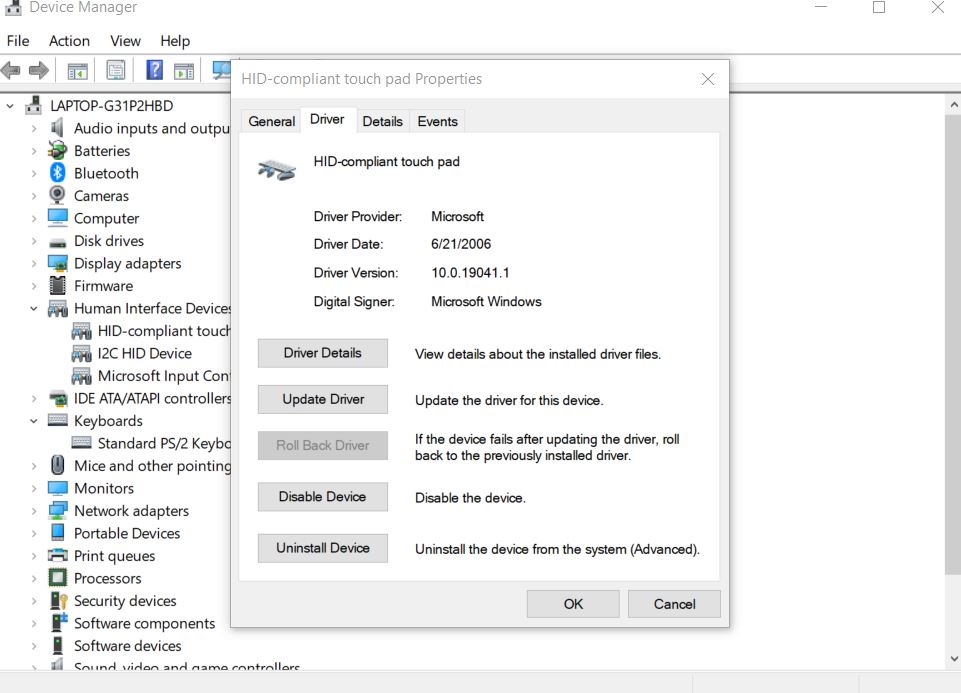Maximize the Device Manager window
Image resolution: width=961 pixels, height=693 pixels.
(879, 7)
